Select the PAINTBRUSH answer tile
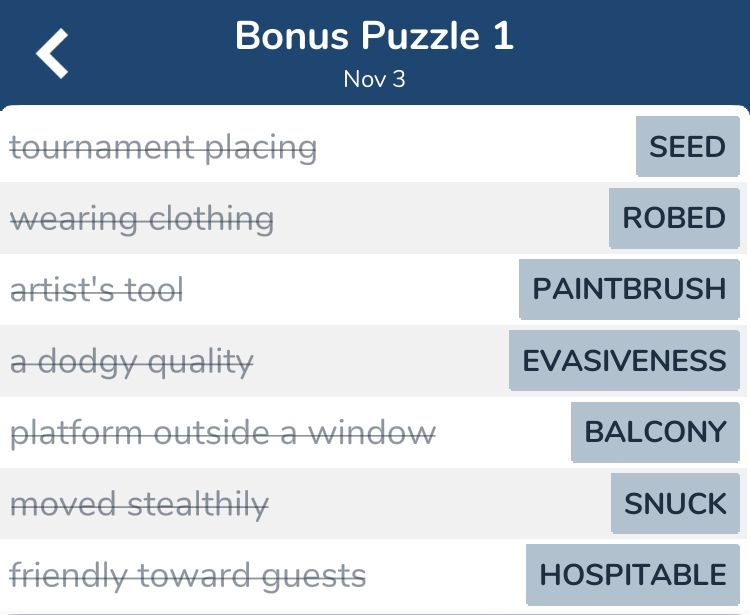This screenshot has height=615, width=750. [x=629, y=289]
